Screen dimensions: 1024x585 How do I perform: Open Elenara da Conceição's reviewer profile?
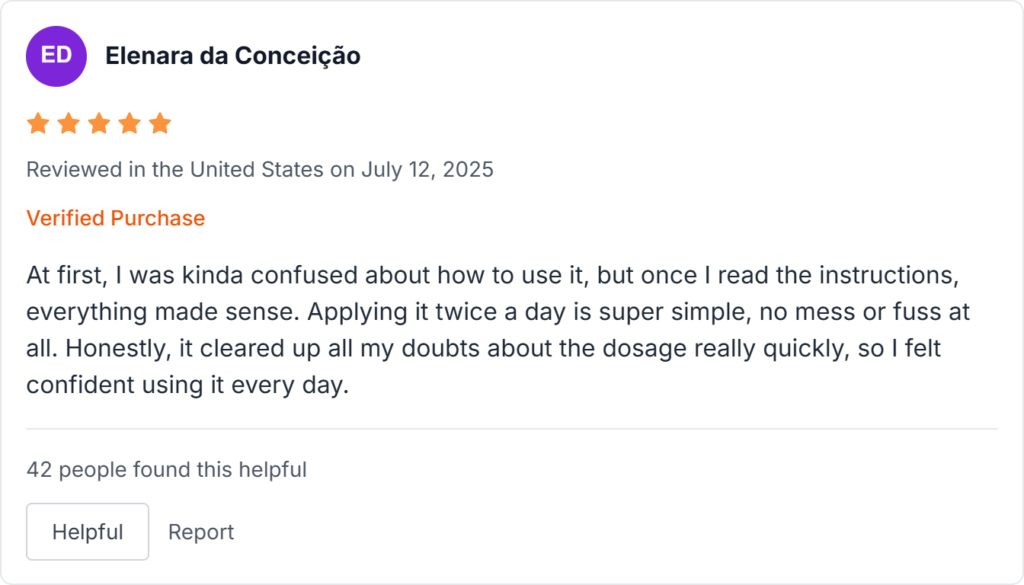click(x=232, y=56)
